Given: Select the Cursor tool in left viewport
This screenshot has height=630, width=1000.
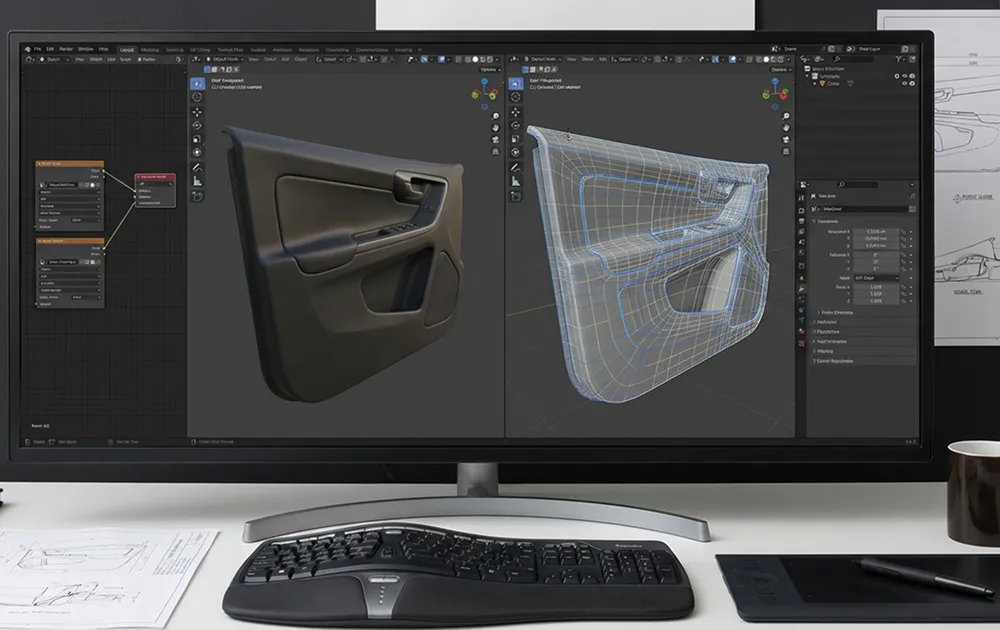Looking at the screenshot, I should (197, 97).
